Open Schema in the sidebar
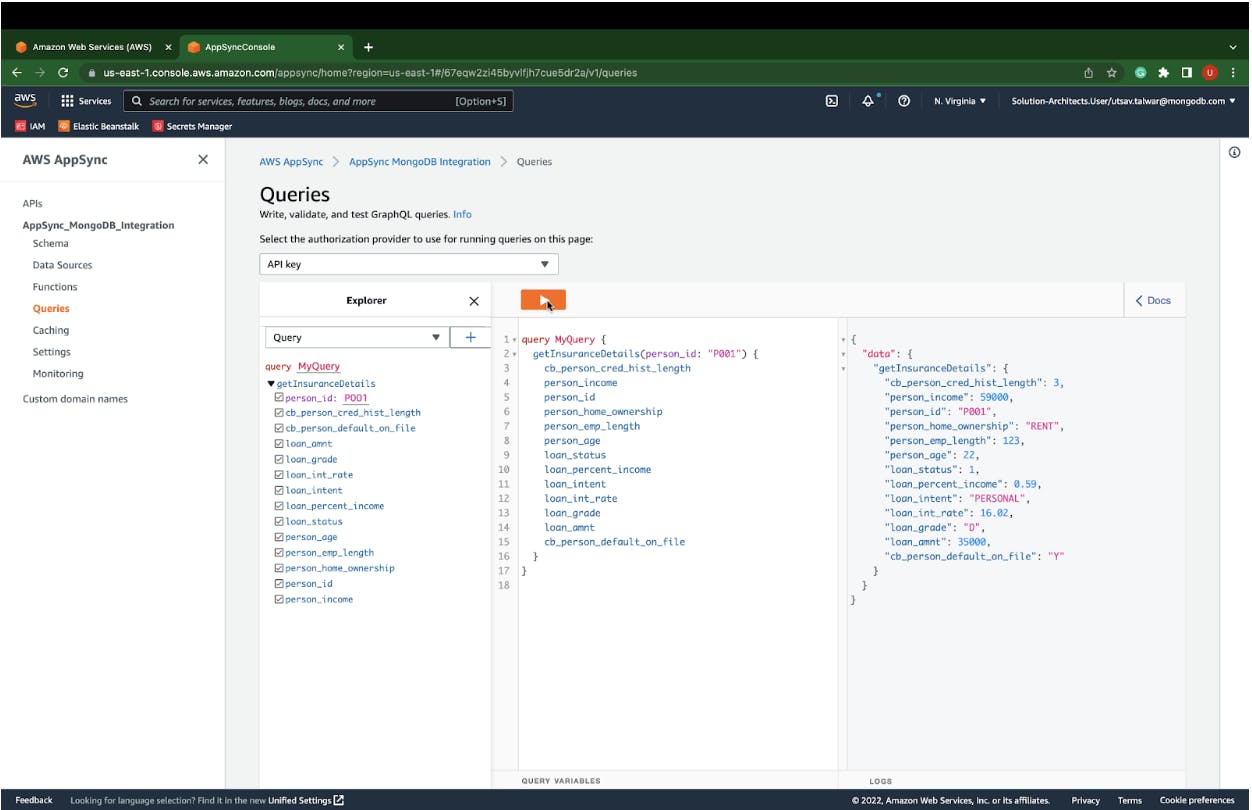Viewport: 1252px width, 810px height. coord(51,243)
